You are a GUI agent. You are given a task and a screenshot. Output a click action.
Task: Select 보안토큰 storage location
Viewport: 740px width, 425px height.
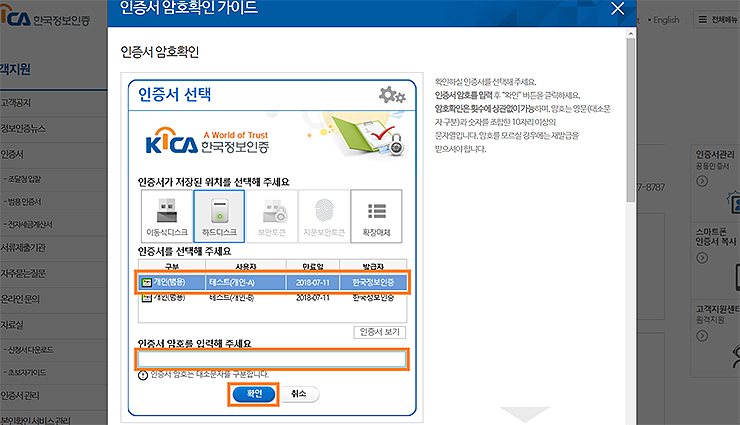[x=272, y=216]
